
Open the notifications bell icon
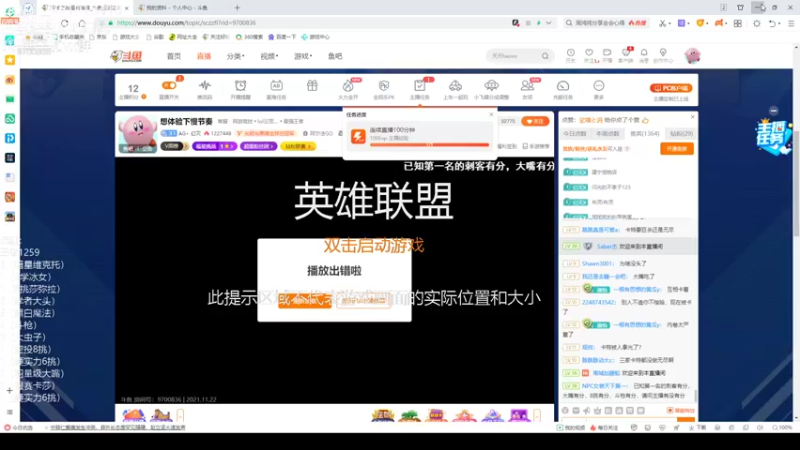644,53
